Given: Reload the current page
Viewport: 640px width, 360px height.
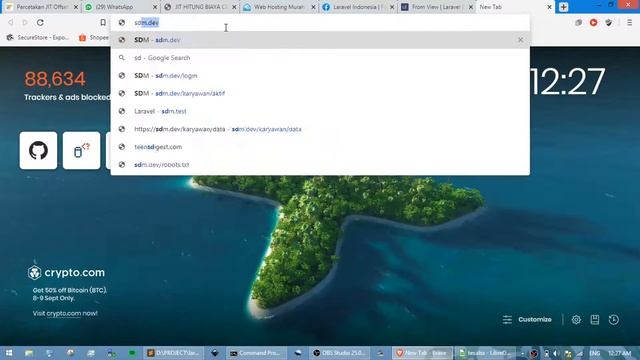Looking at the screenshot, I should pyautogui.click(x=40, y=22).
